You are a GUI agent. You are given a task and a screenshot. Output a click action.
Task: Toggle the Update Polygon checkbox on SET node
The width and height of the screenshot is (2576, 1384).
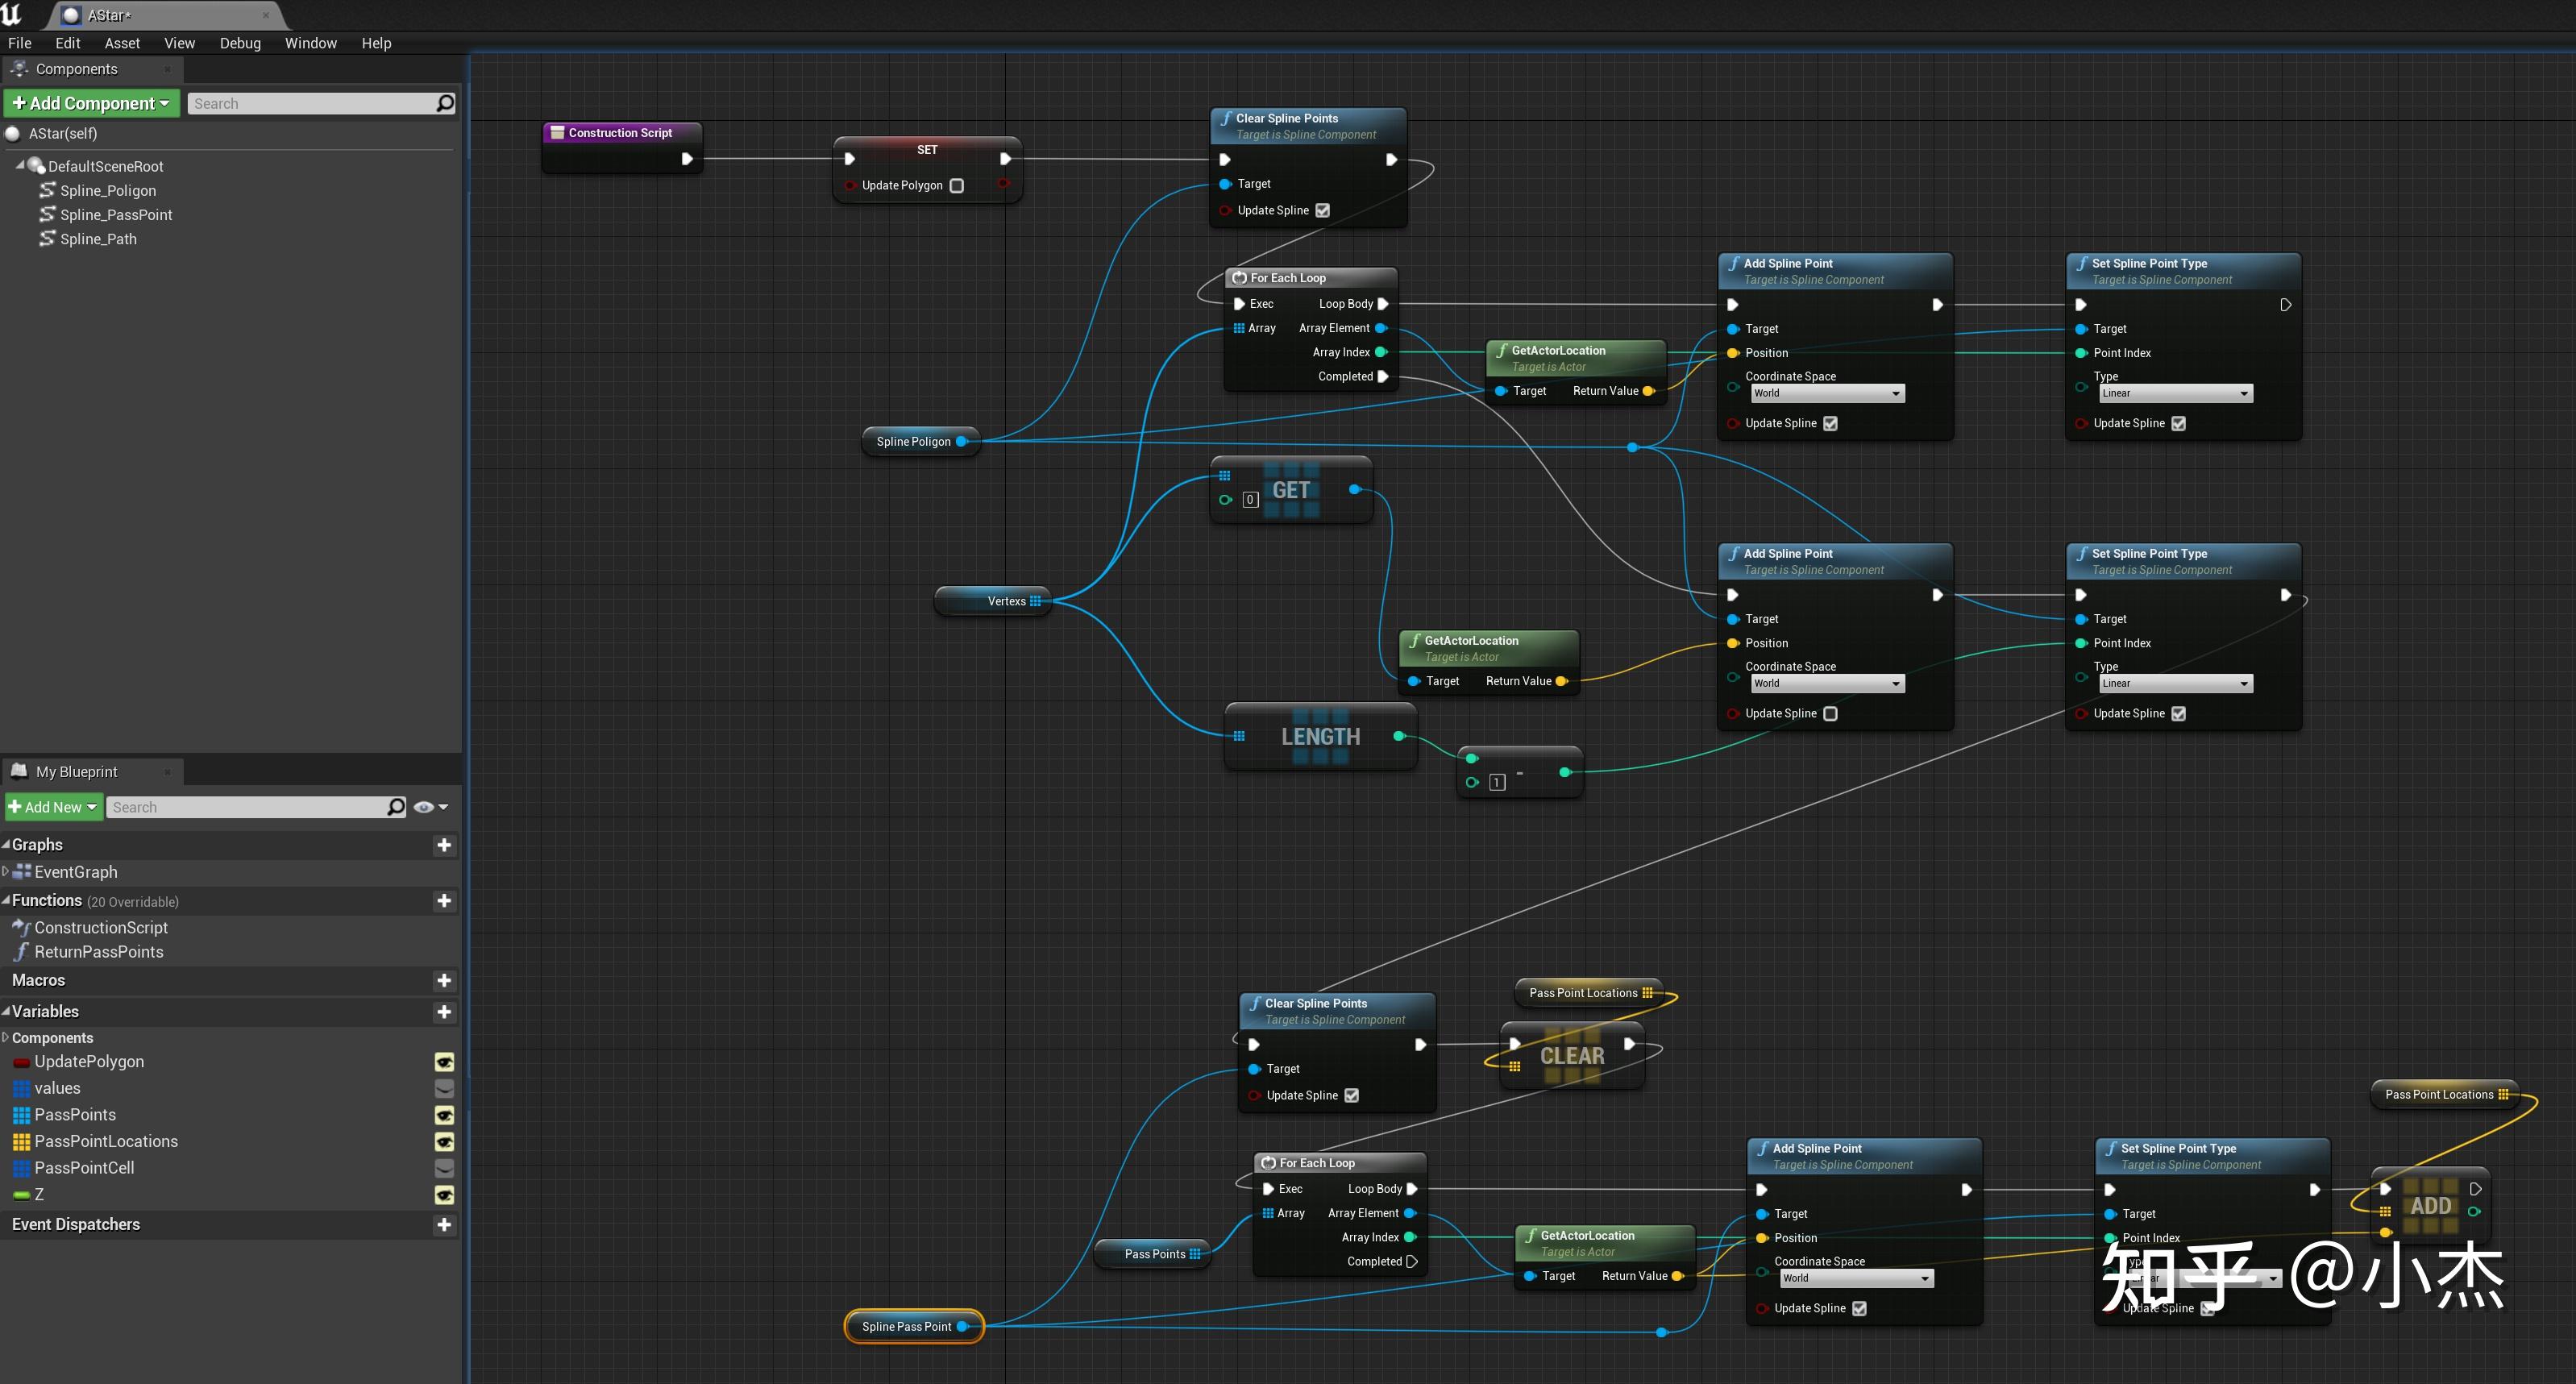point(956,186)
